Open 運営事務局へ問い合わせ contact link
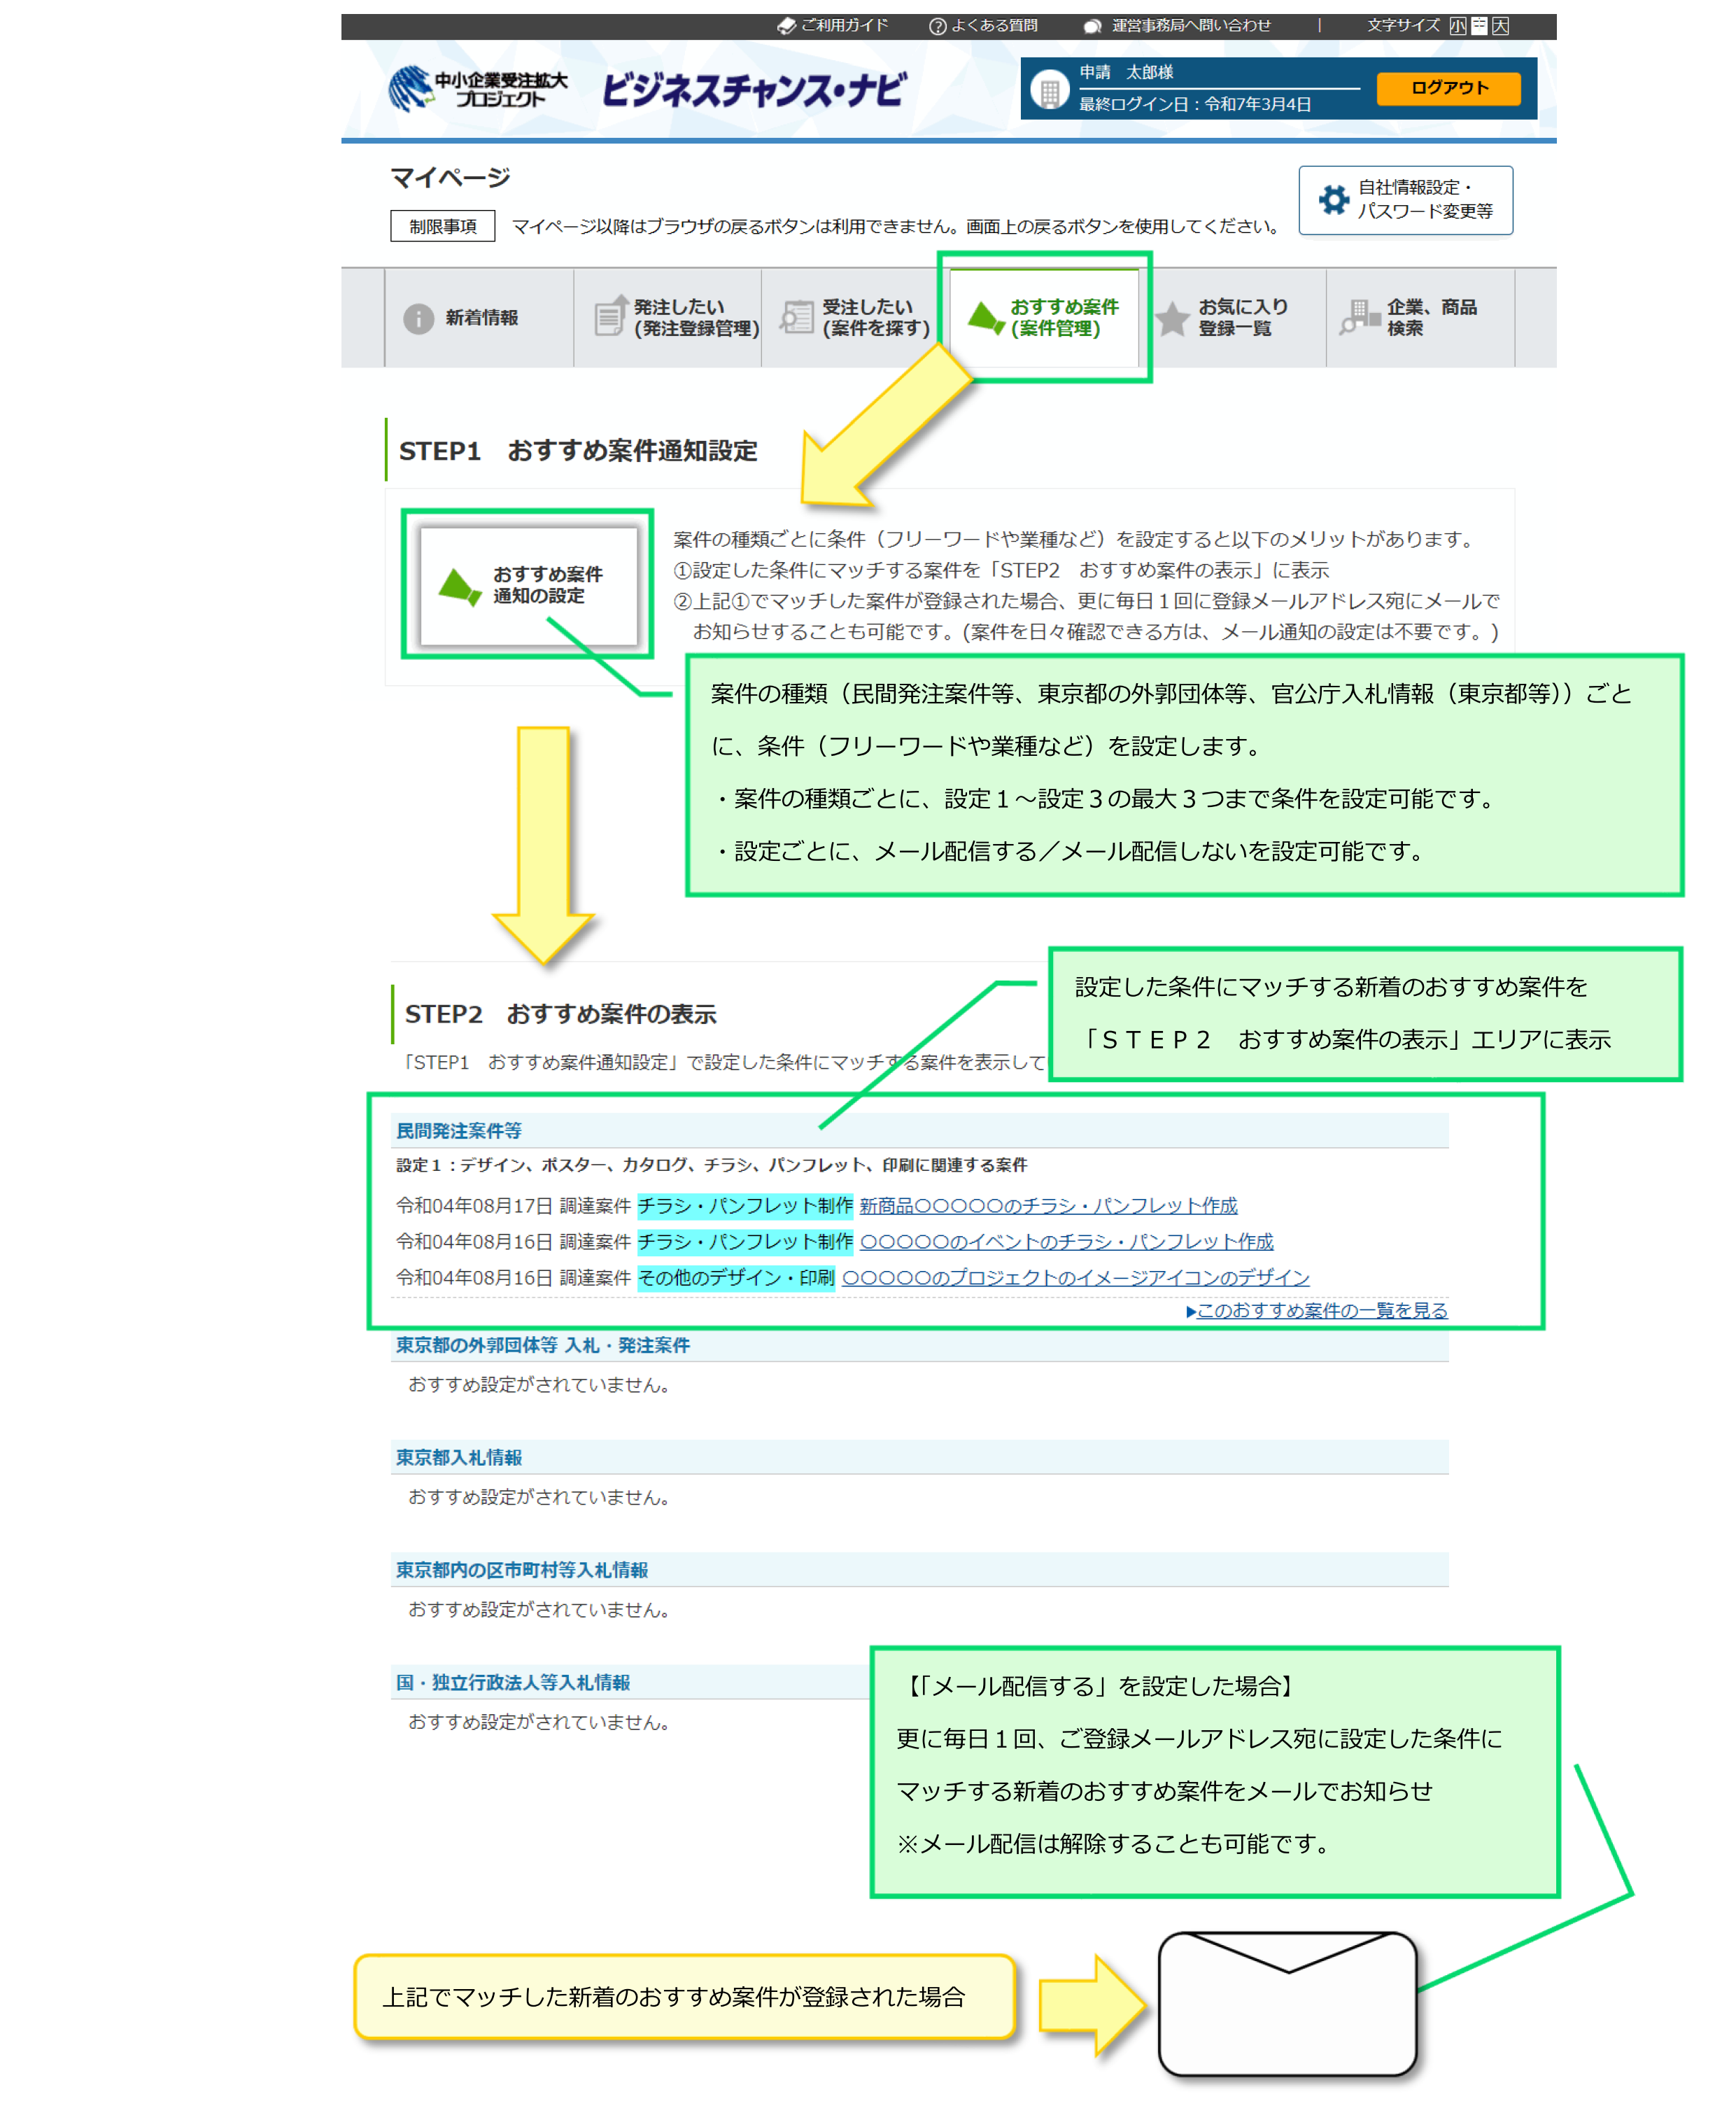This screenshot has width=1736, height=2106. [x=1177, y=25]
